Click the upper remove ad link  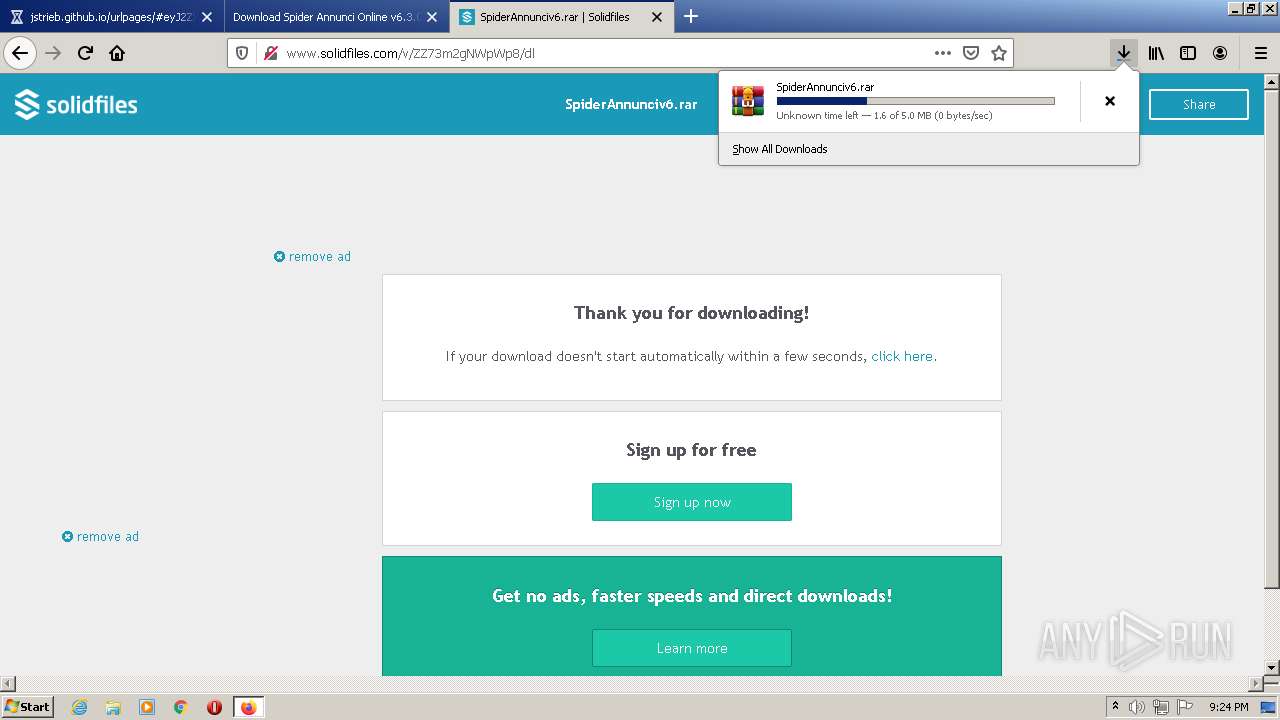coord(312,257)
